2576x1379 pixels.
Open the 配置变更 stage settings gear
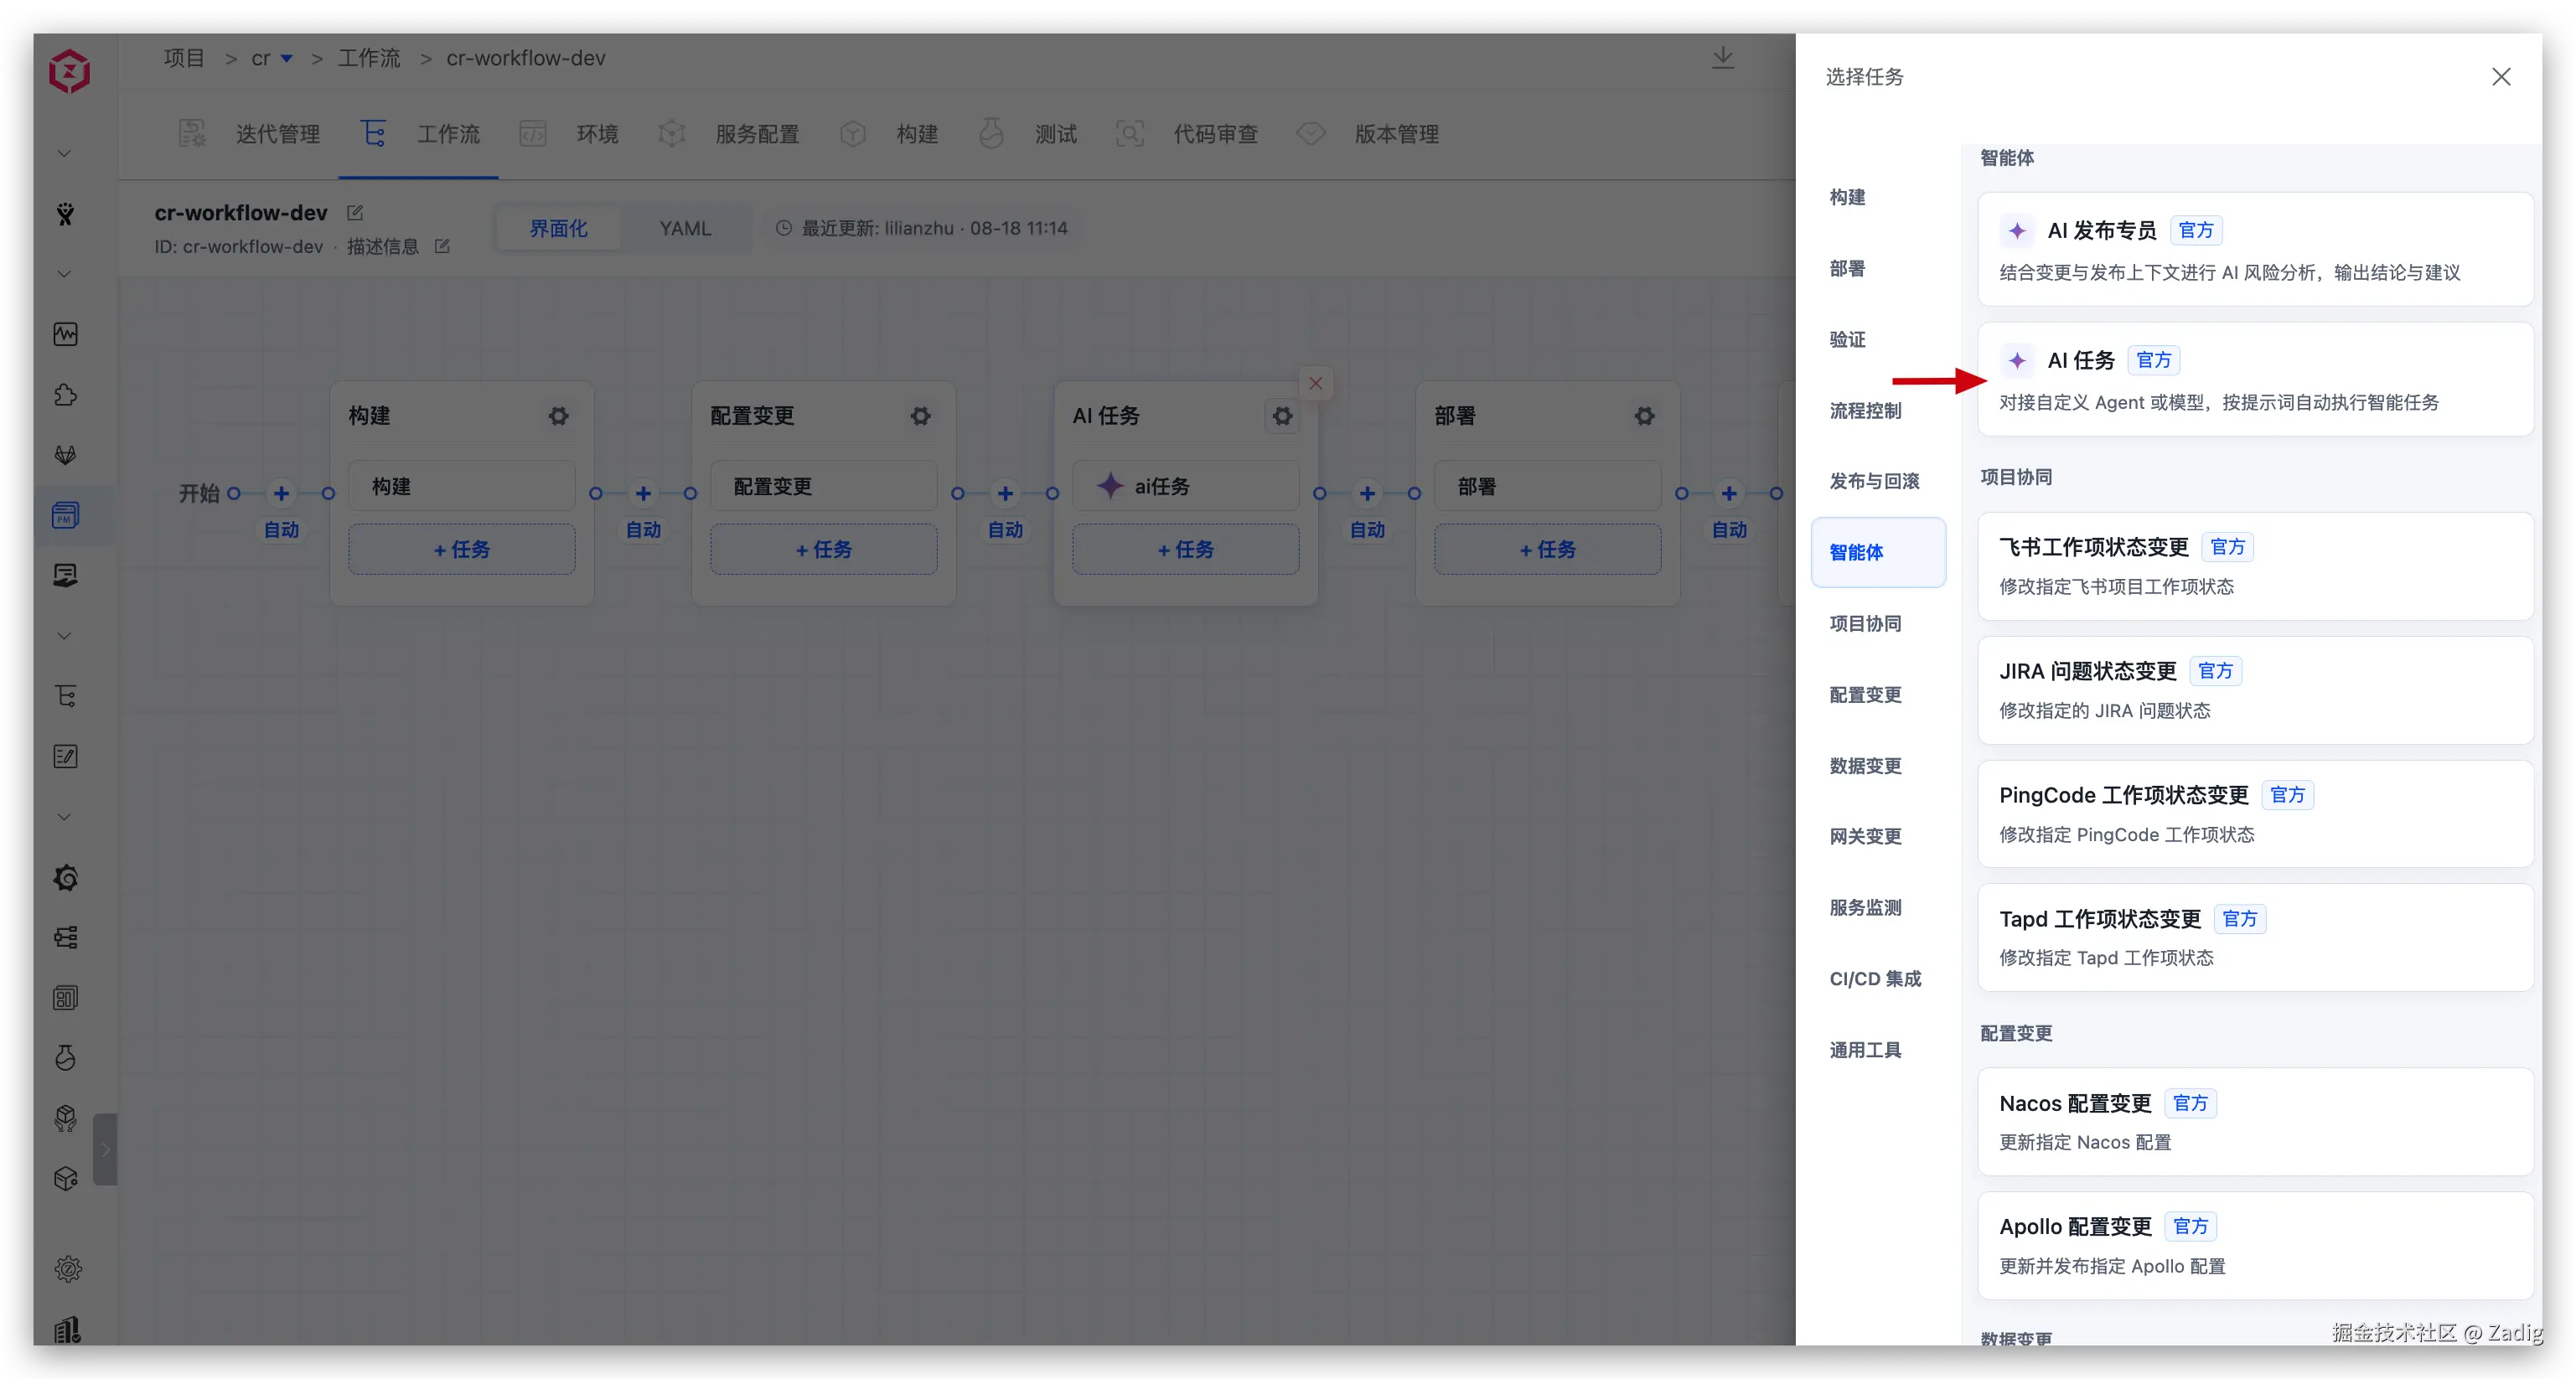[920, 415]
